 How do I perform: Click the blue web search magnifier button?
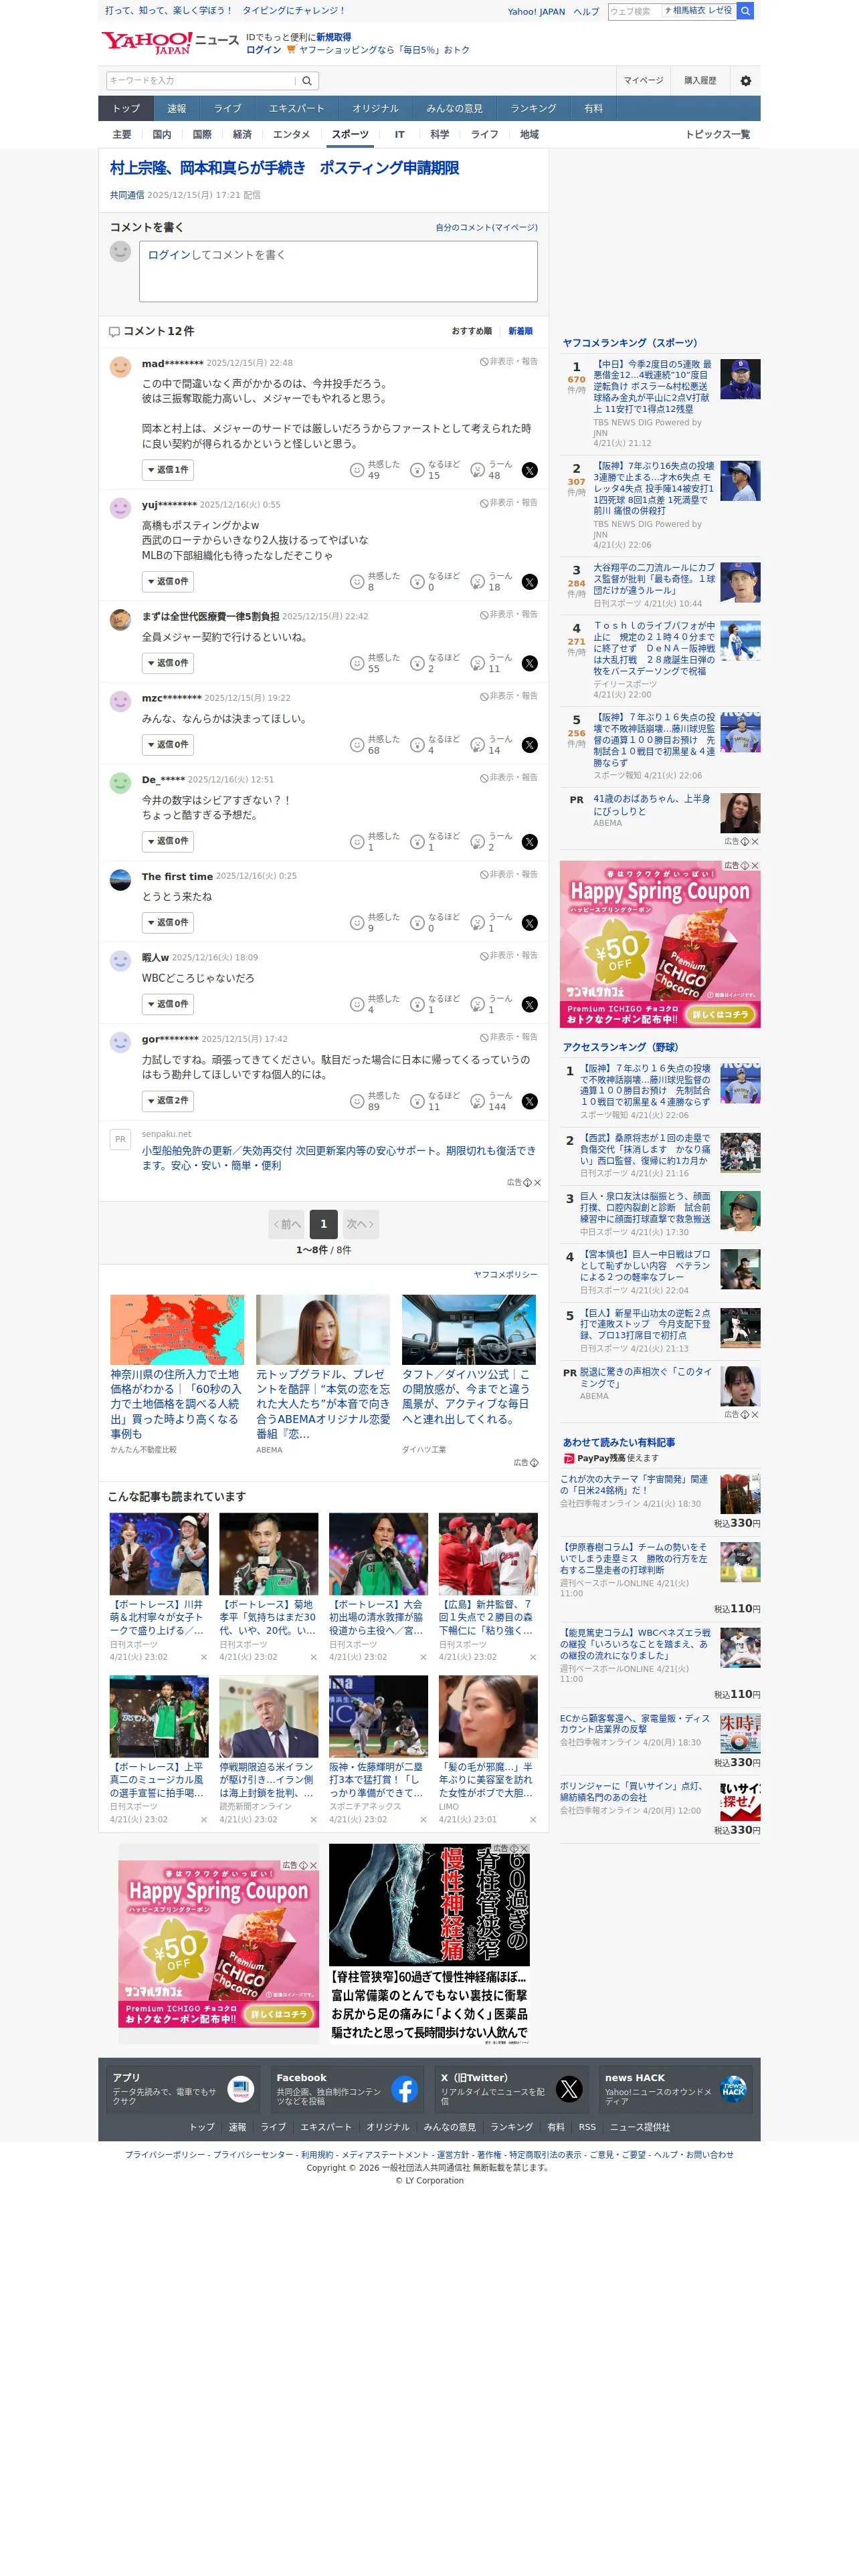(746, 11)
